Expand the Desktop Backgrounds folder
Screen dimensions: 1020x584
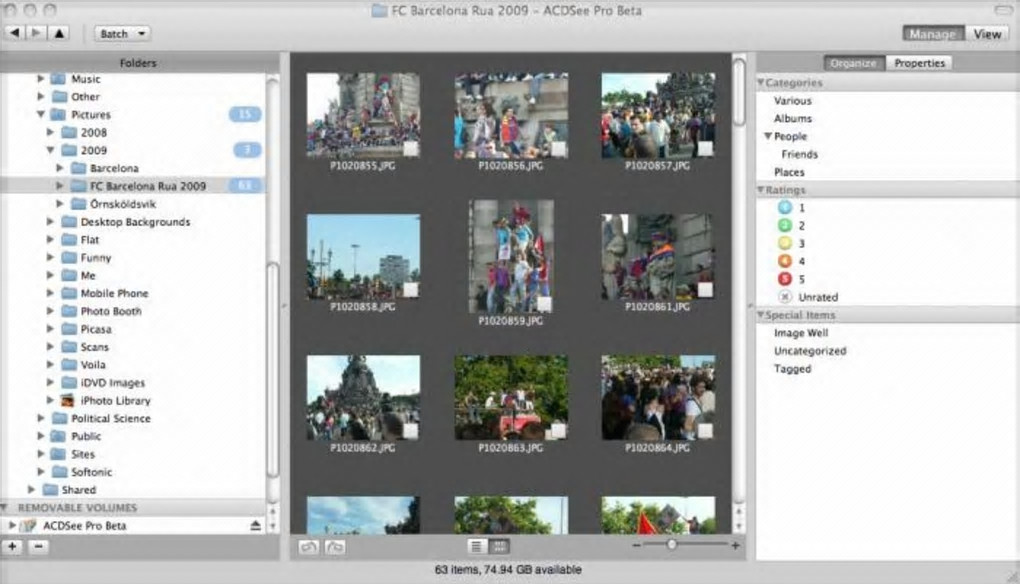(x=51, y=222)
